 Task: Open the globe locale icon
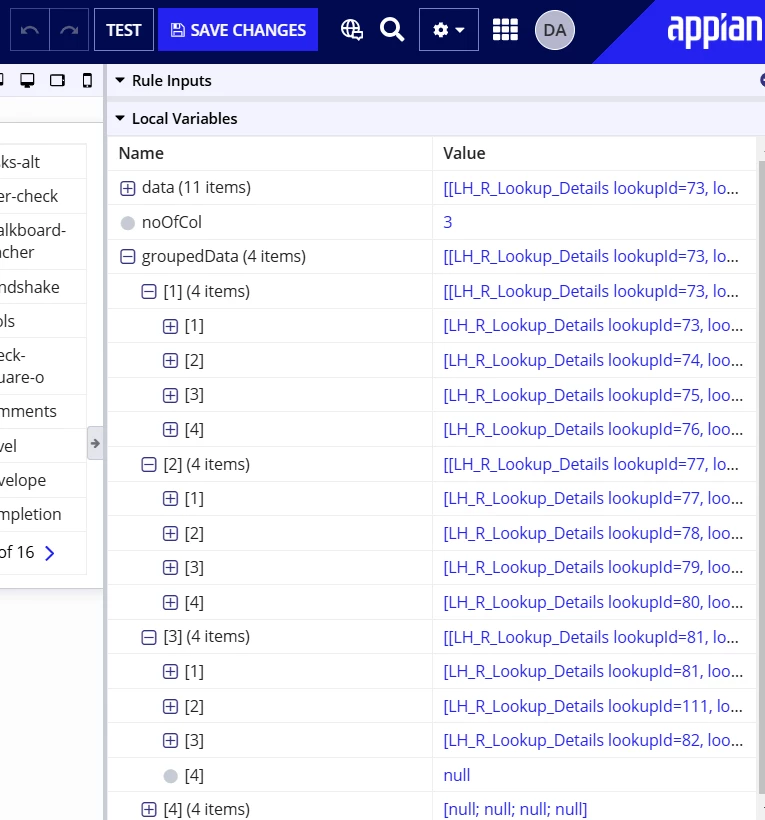(352, 30)
